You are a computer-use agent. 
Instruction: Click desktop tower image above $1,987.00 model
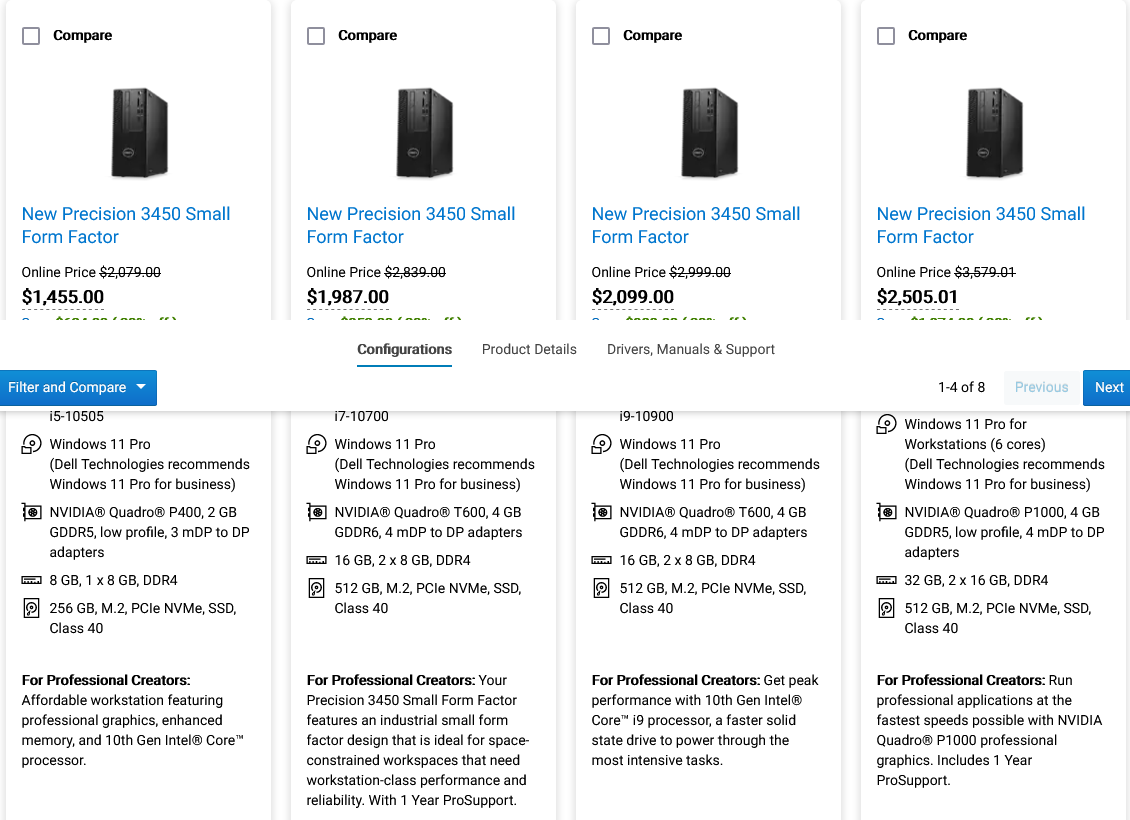[x=424, y=133]
